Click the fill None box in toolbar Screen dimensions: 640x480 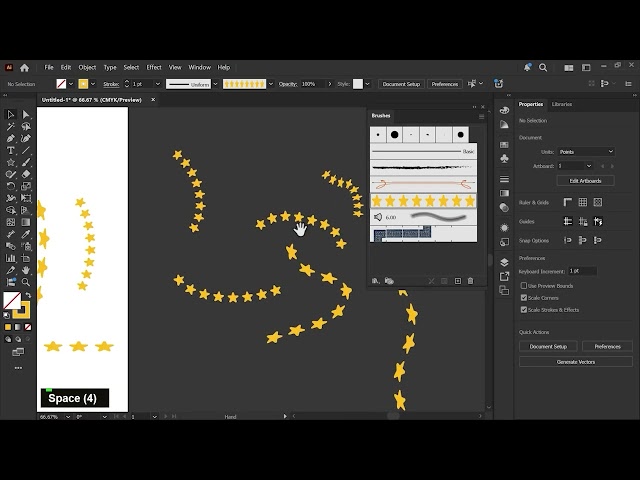(12, 300)
